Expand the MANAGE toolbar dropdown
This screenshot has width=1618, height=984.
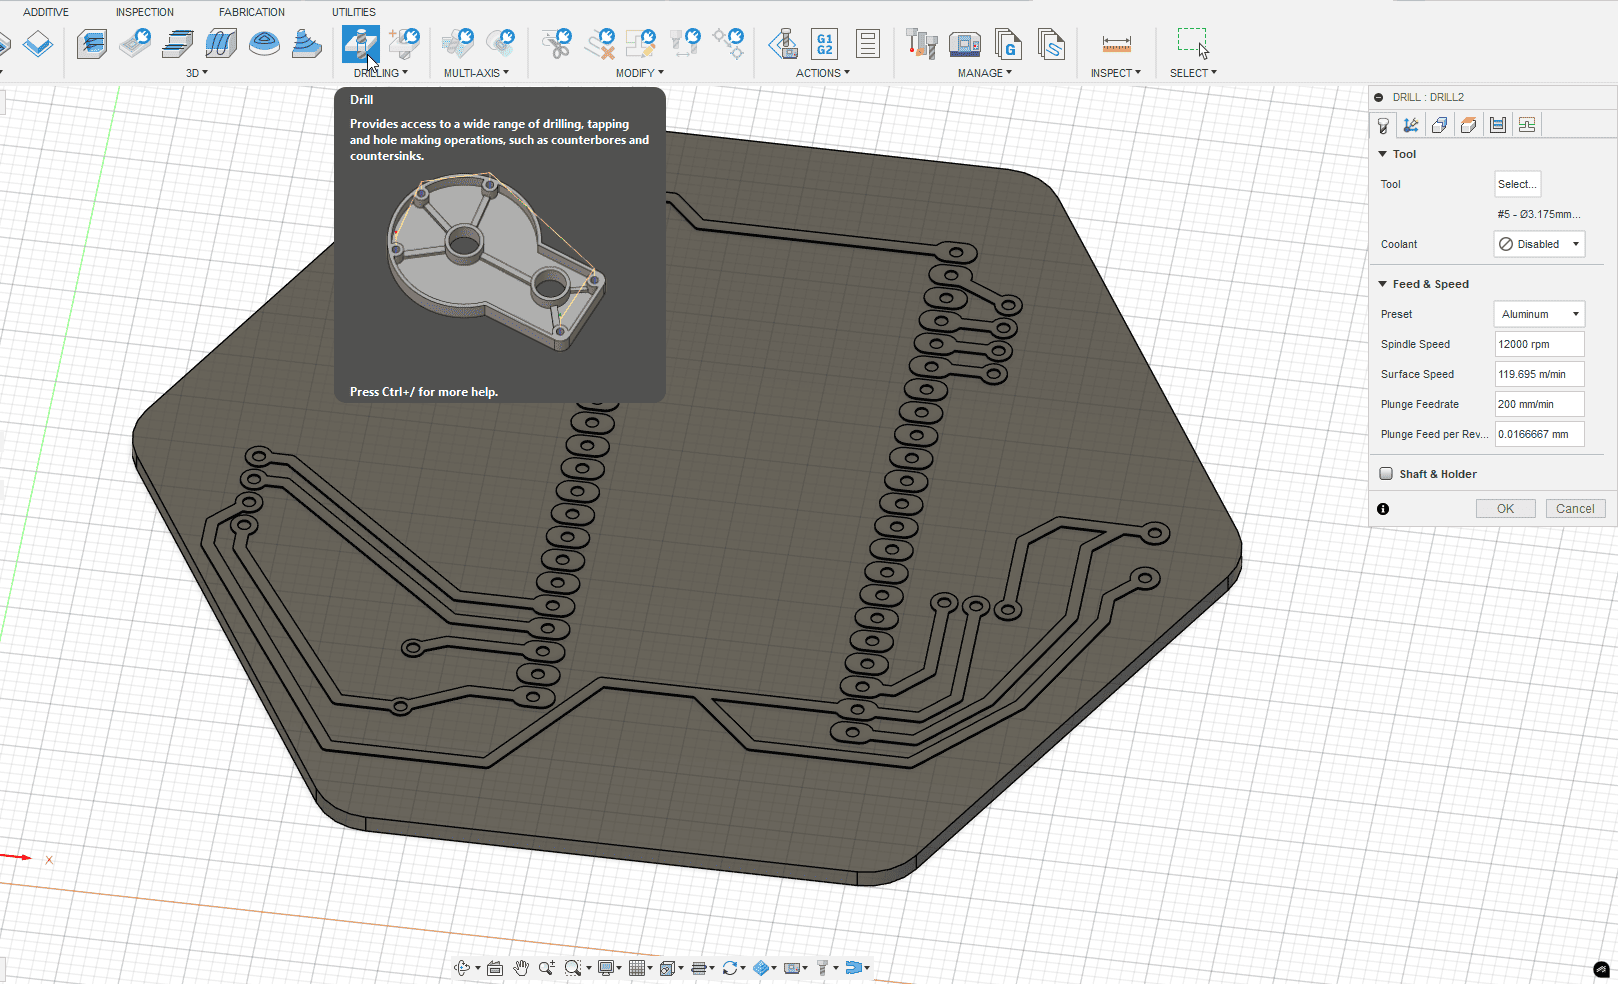[985, 73]
